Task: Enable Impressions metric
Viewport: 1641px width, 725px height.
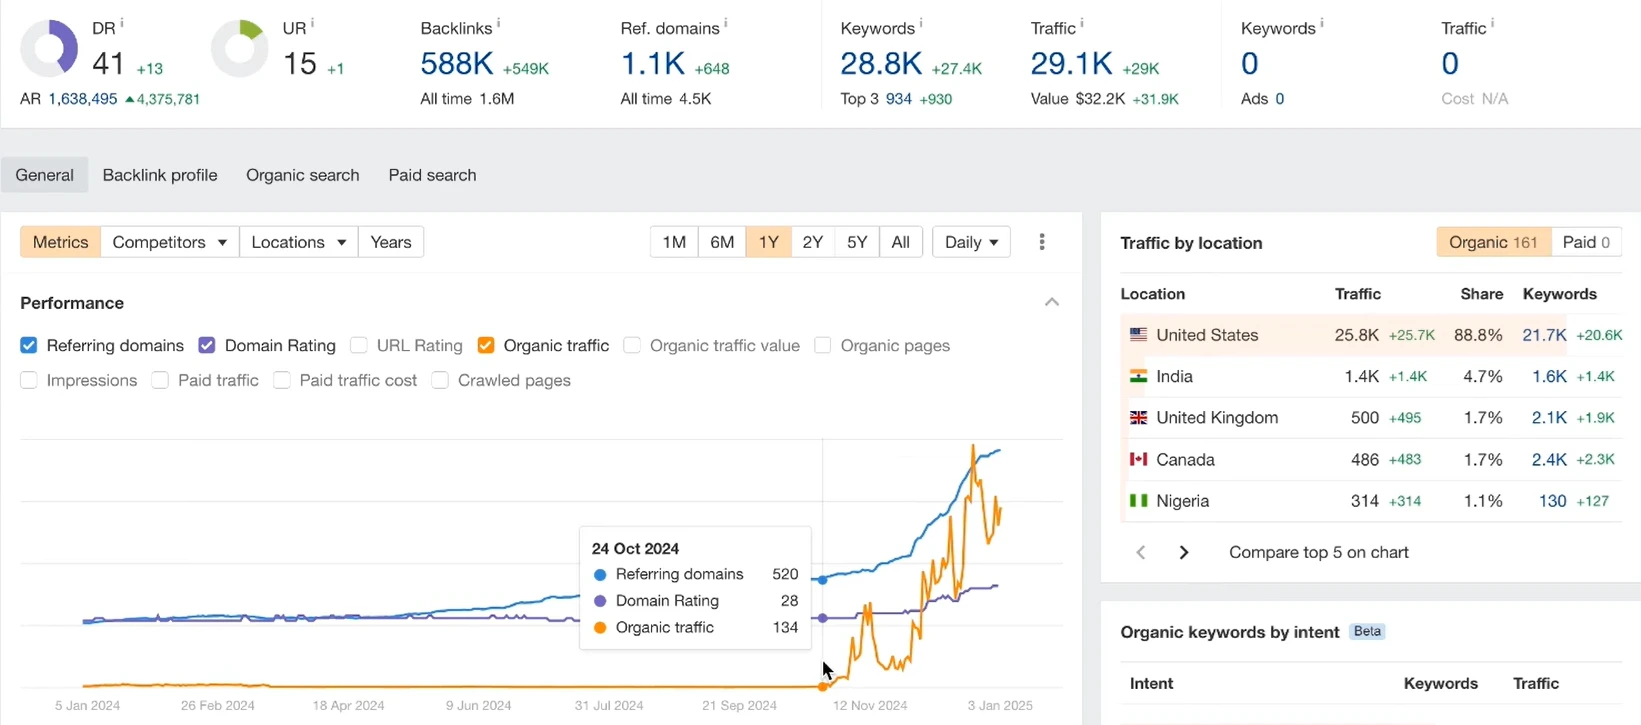Action: (x=29, y=380)
